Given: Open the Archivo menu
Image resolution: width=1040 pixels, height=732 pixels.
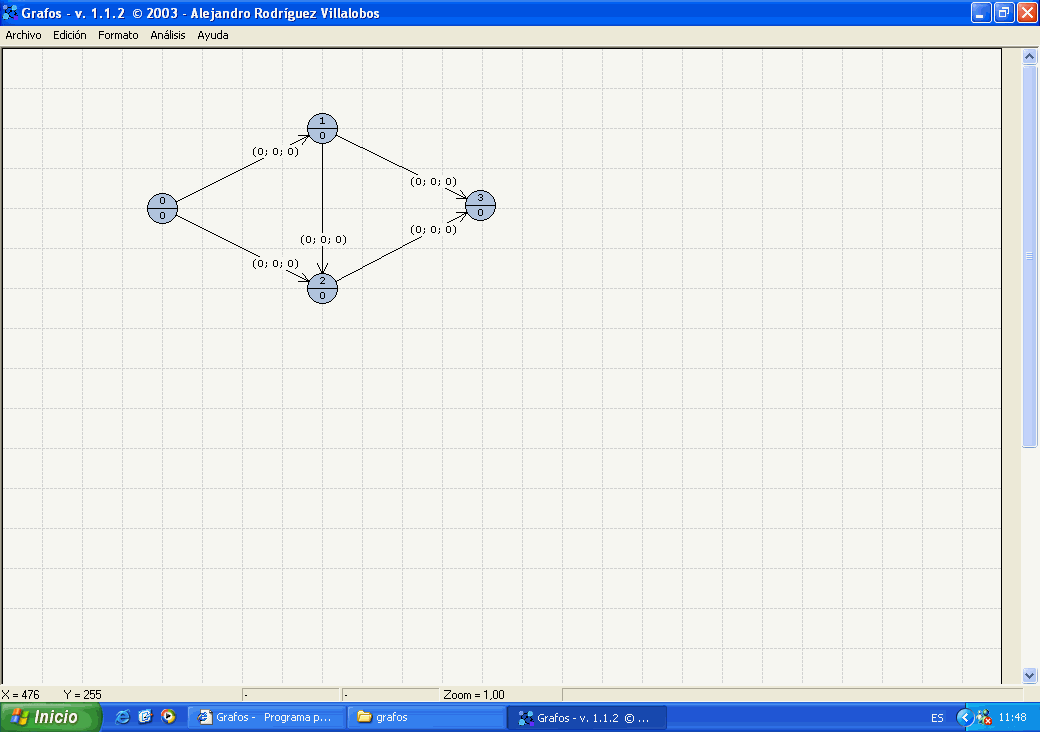Looking at the screenshot, I should coord(24,35).
